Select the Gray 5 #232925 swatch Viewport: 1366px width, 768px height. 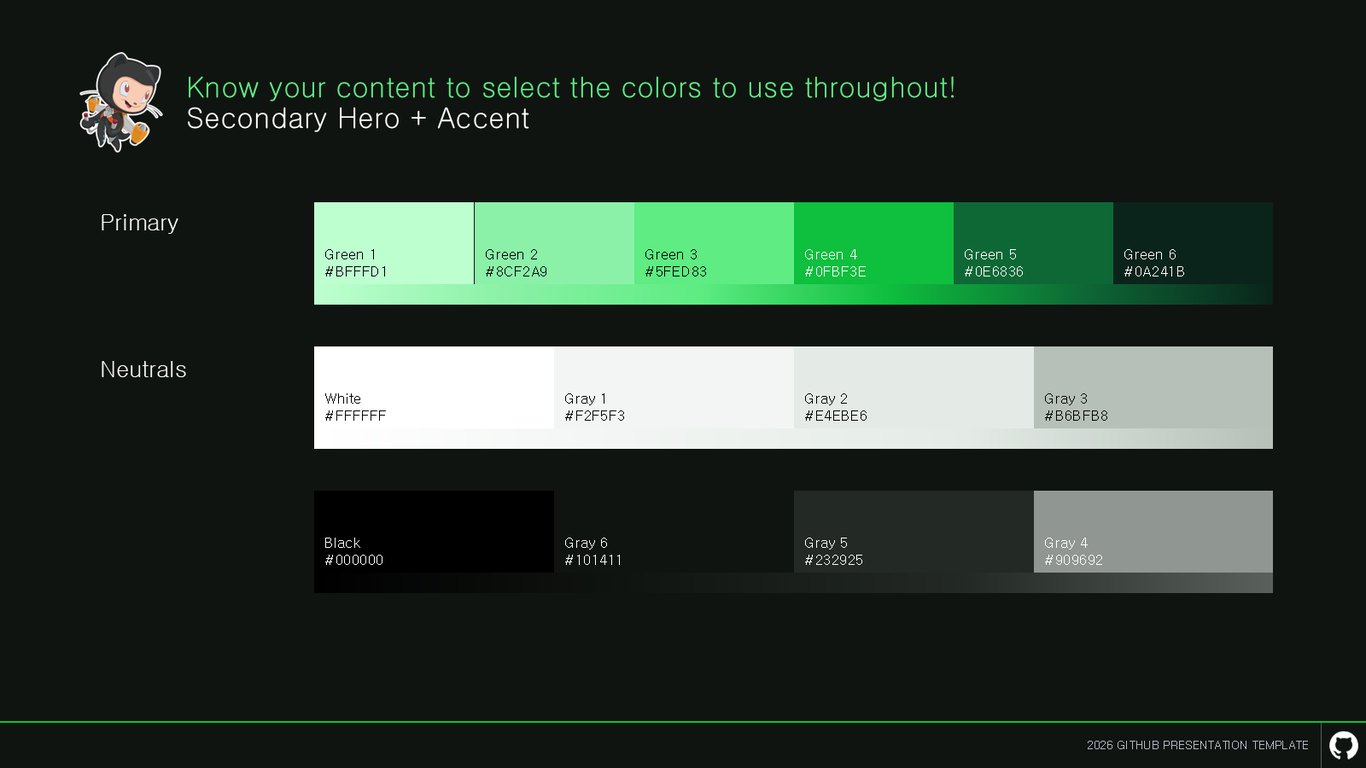pyautogui.click(x=914, y=531)
